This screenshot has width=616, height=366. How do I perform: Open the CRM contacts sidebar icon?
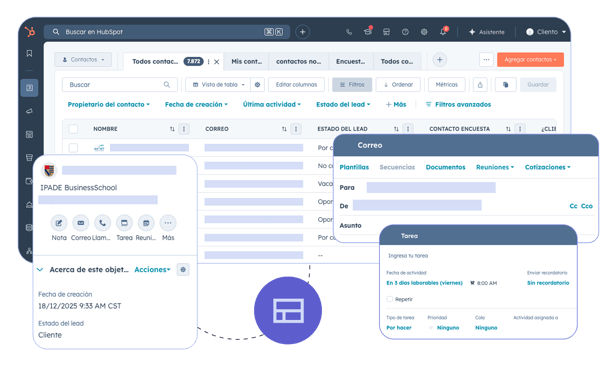(x=29, y=88)
